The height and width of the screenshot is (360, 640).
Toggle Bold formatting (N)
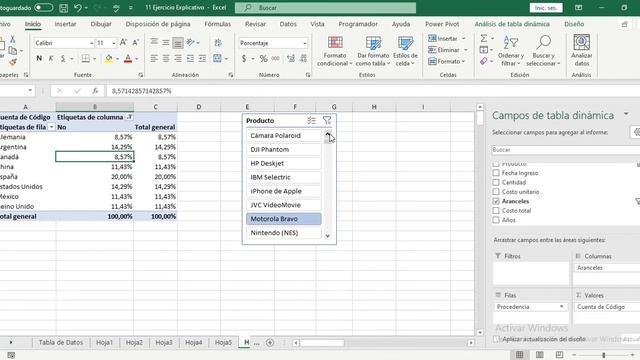point(39,59)
